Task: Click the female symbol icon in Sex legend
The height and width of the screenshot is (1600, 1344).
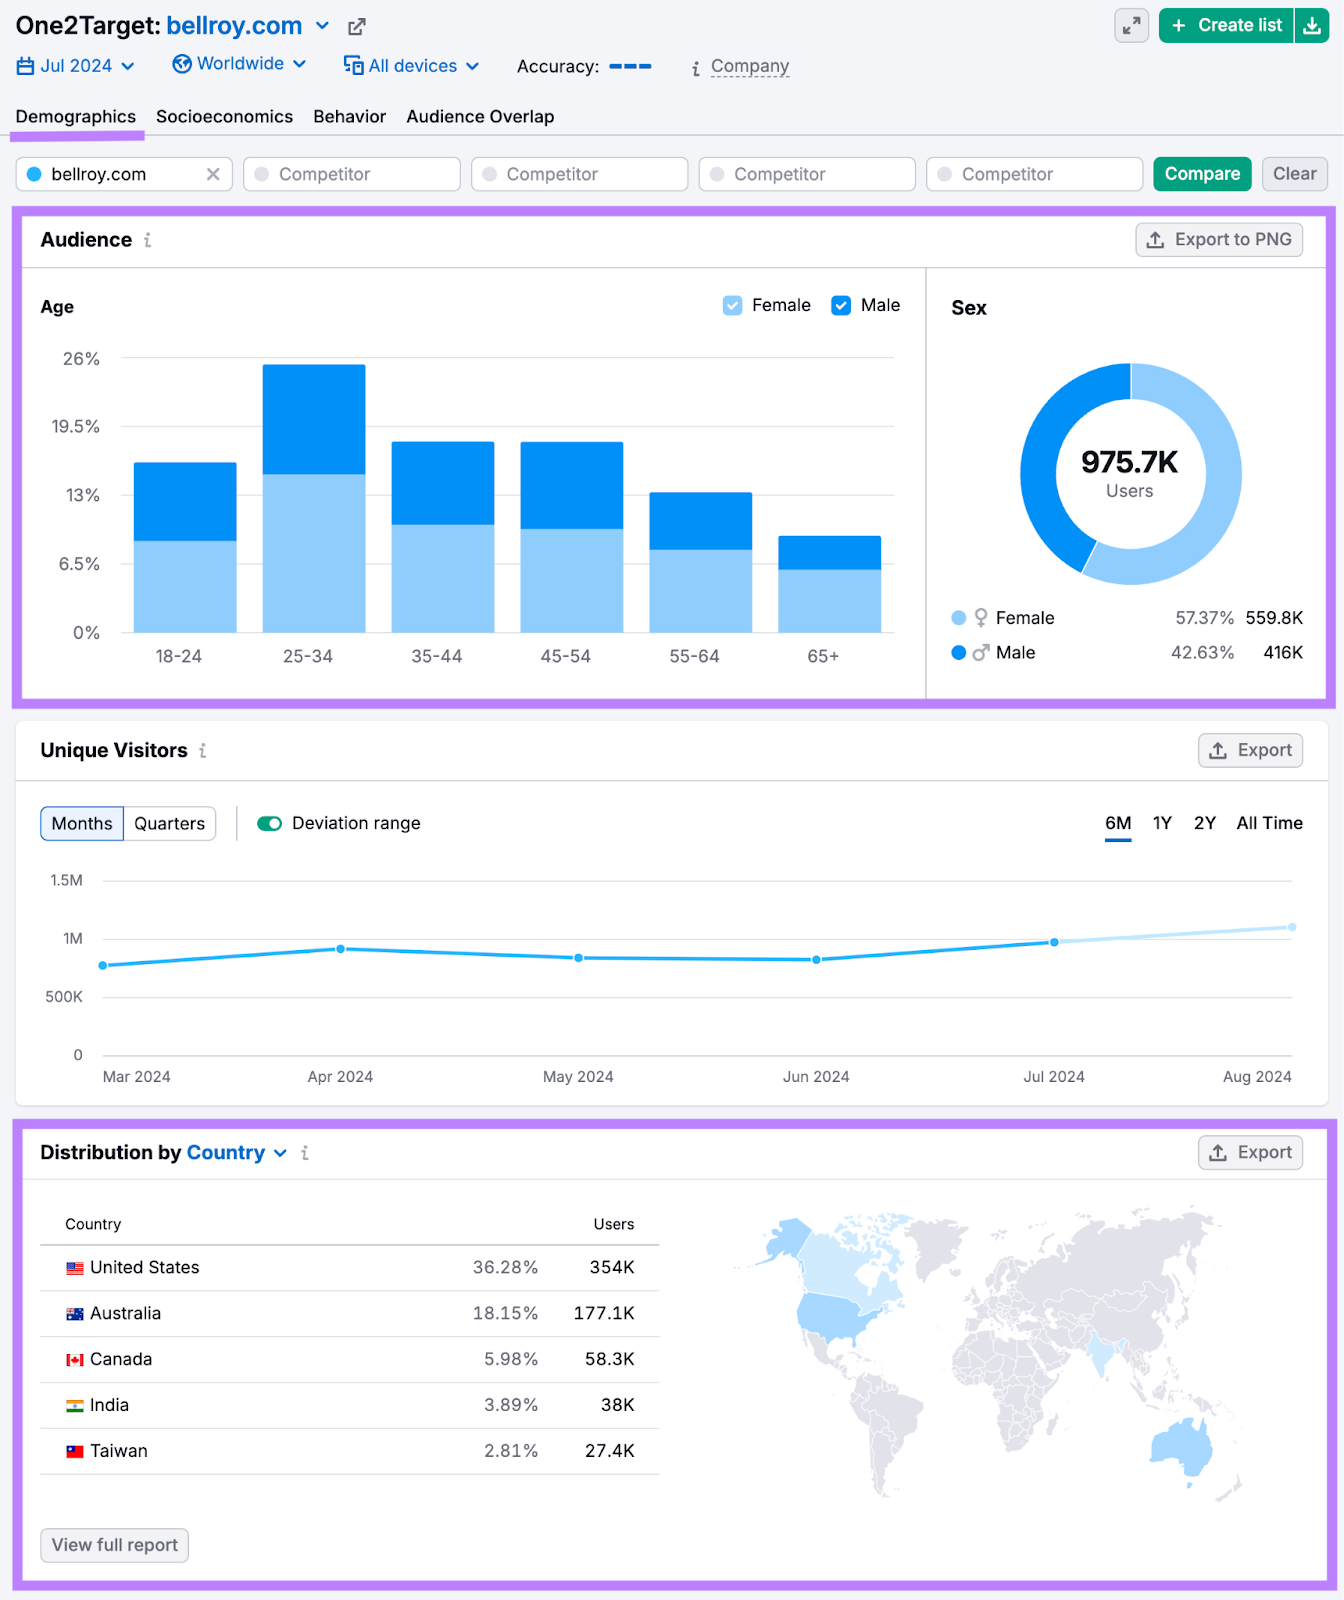Action: pos(981,618)
